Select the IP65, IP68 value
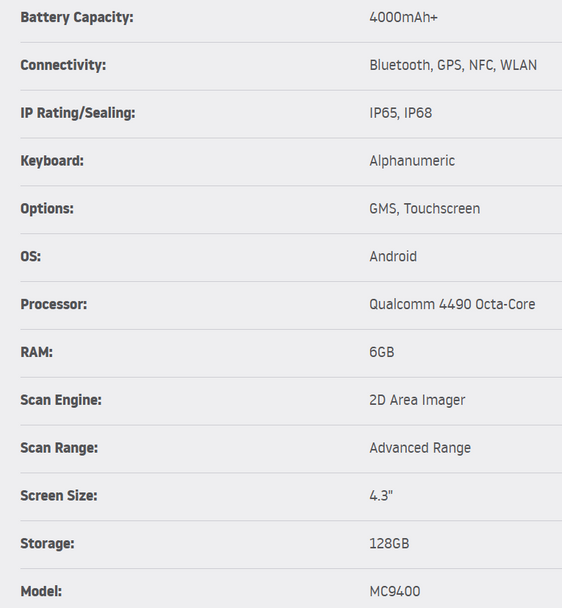Viewport: 562px width, 608px height. coord(401,113)
